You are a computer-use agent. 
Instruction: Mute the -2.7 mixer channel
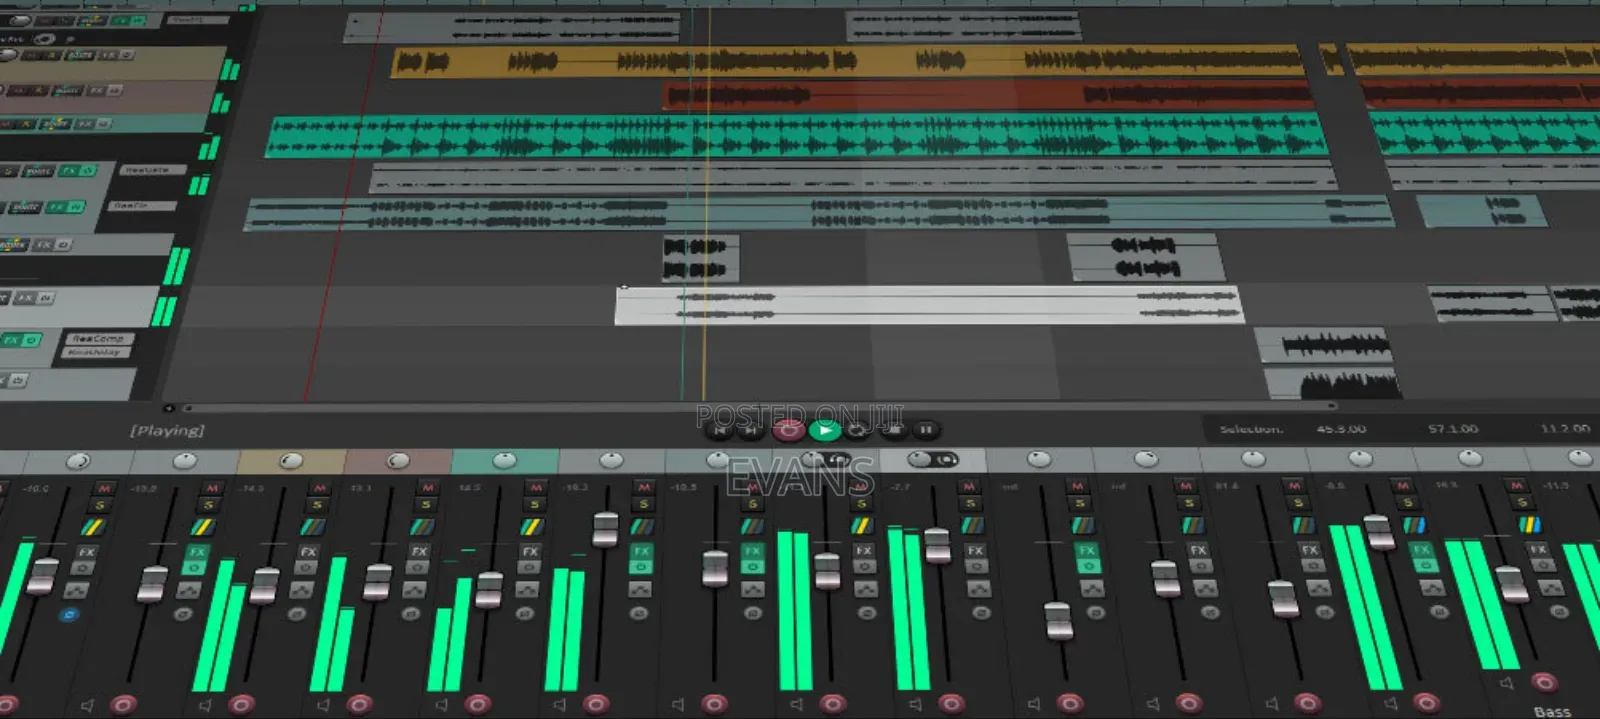point(969,486)
